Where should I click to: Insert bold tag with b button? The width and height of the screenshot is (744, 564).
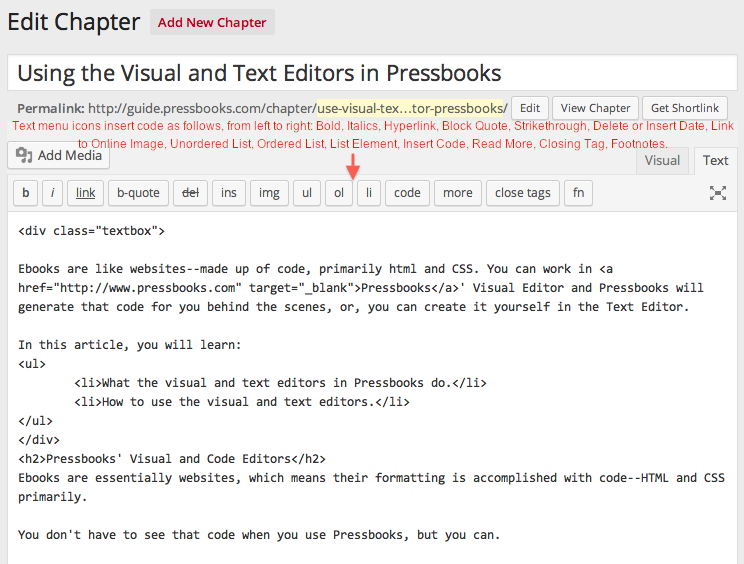click(x=26, y=193)
